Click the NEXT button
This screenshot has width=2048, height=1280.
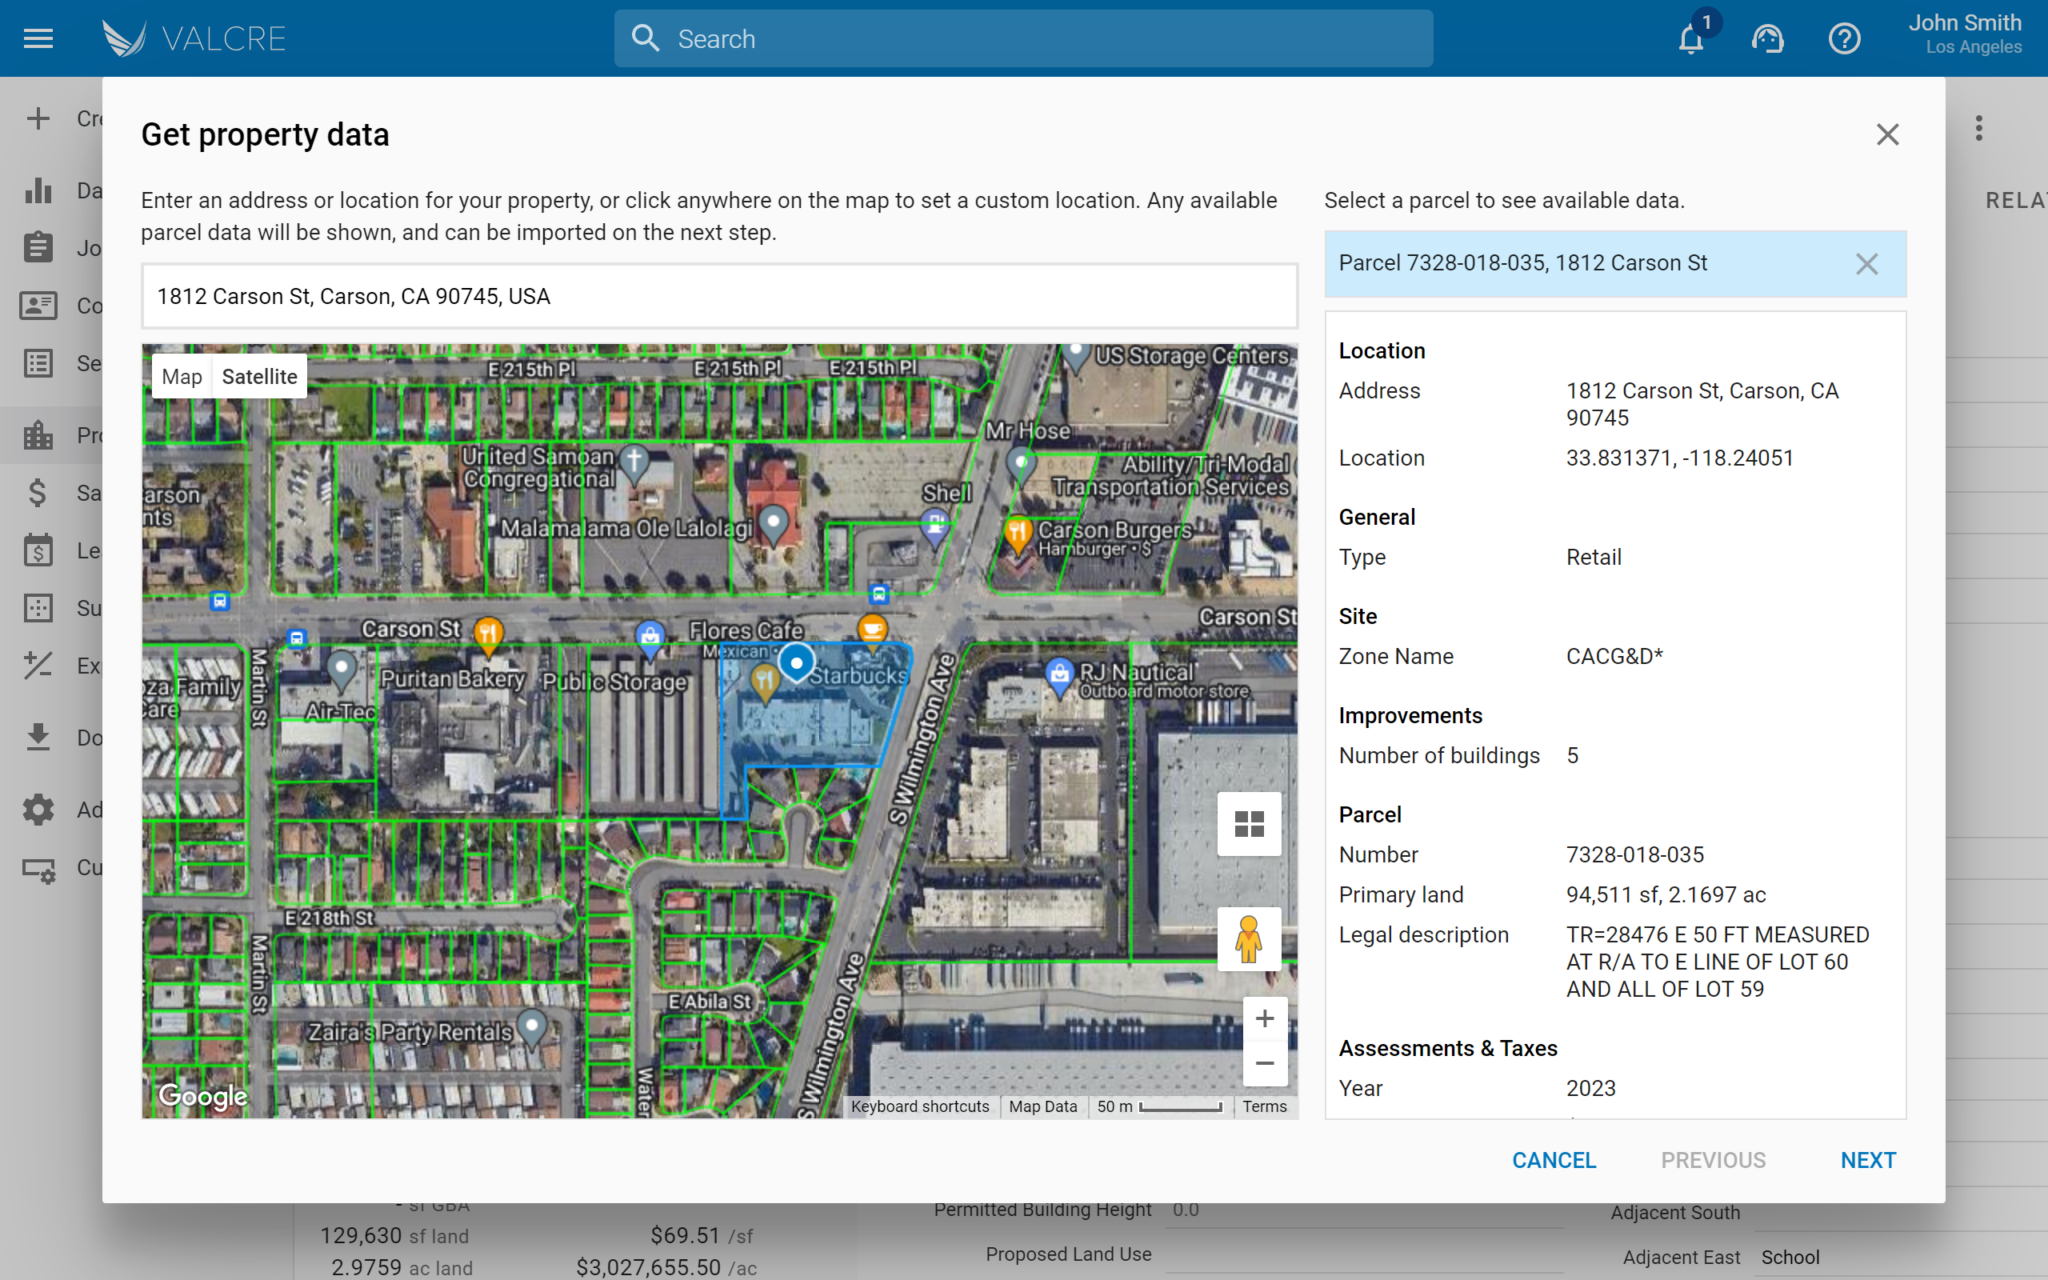pos(1867,1160)
